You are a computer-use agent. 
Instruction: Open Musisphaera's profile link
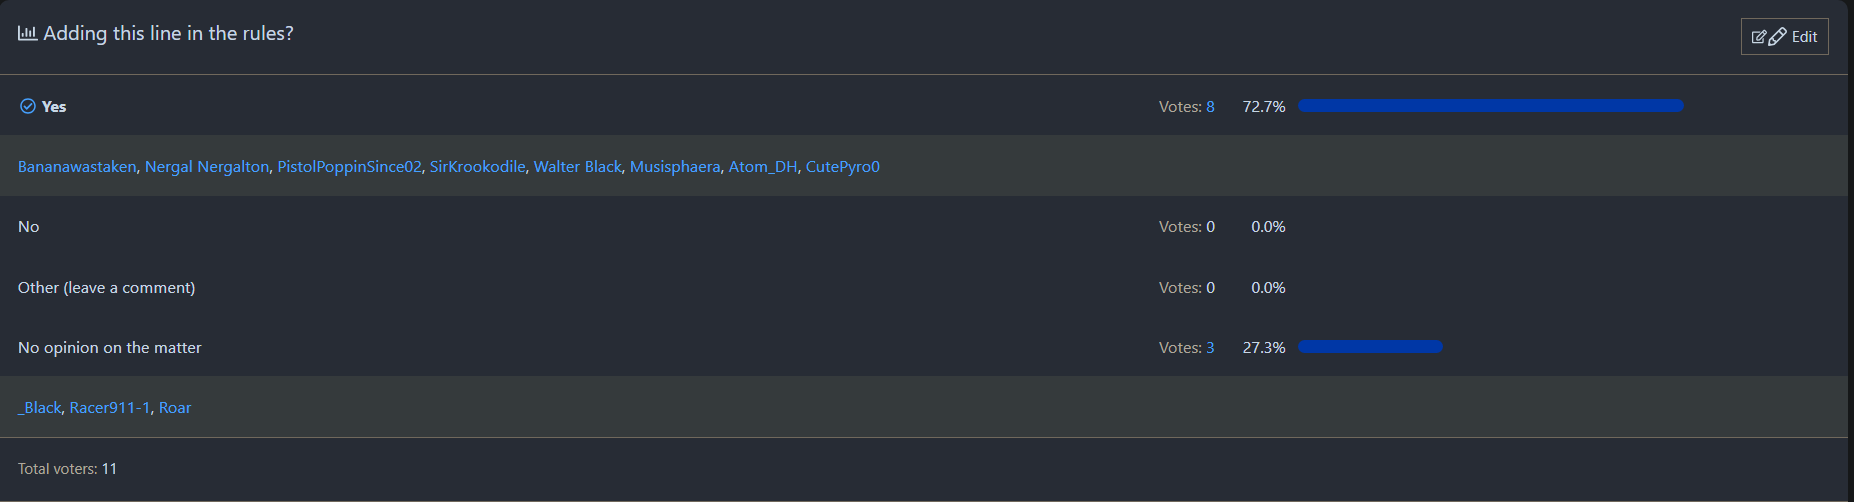[675, 167]
